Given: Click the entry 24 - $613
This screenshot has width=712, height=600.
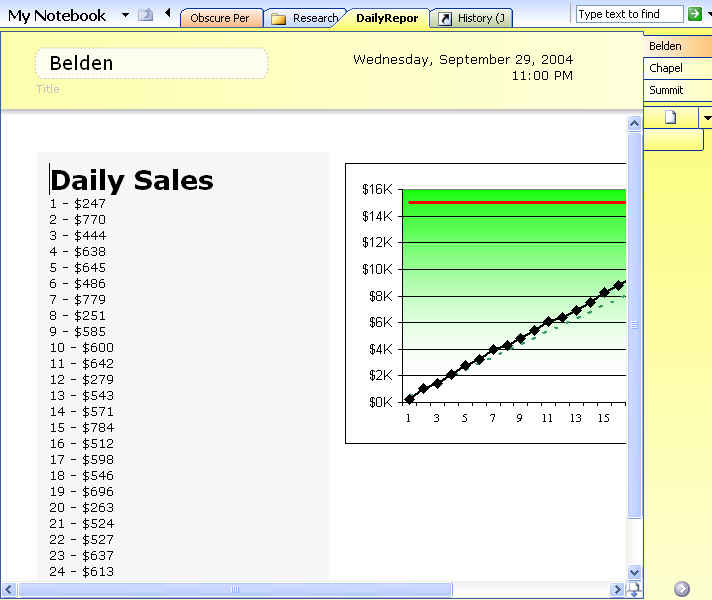Looking at the screenshot, I should [x=81, y=572].
